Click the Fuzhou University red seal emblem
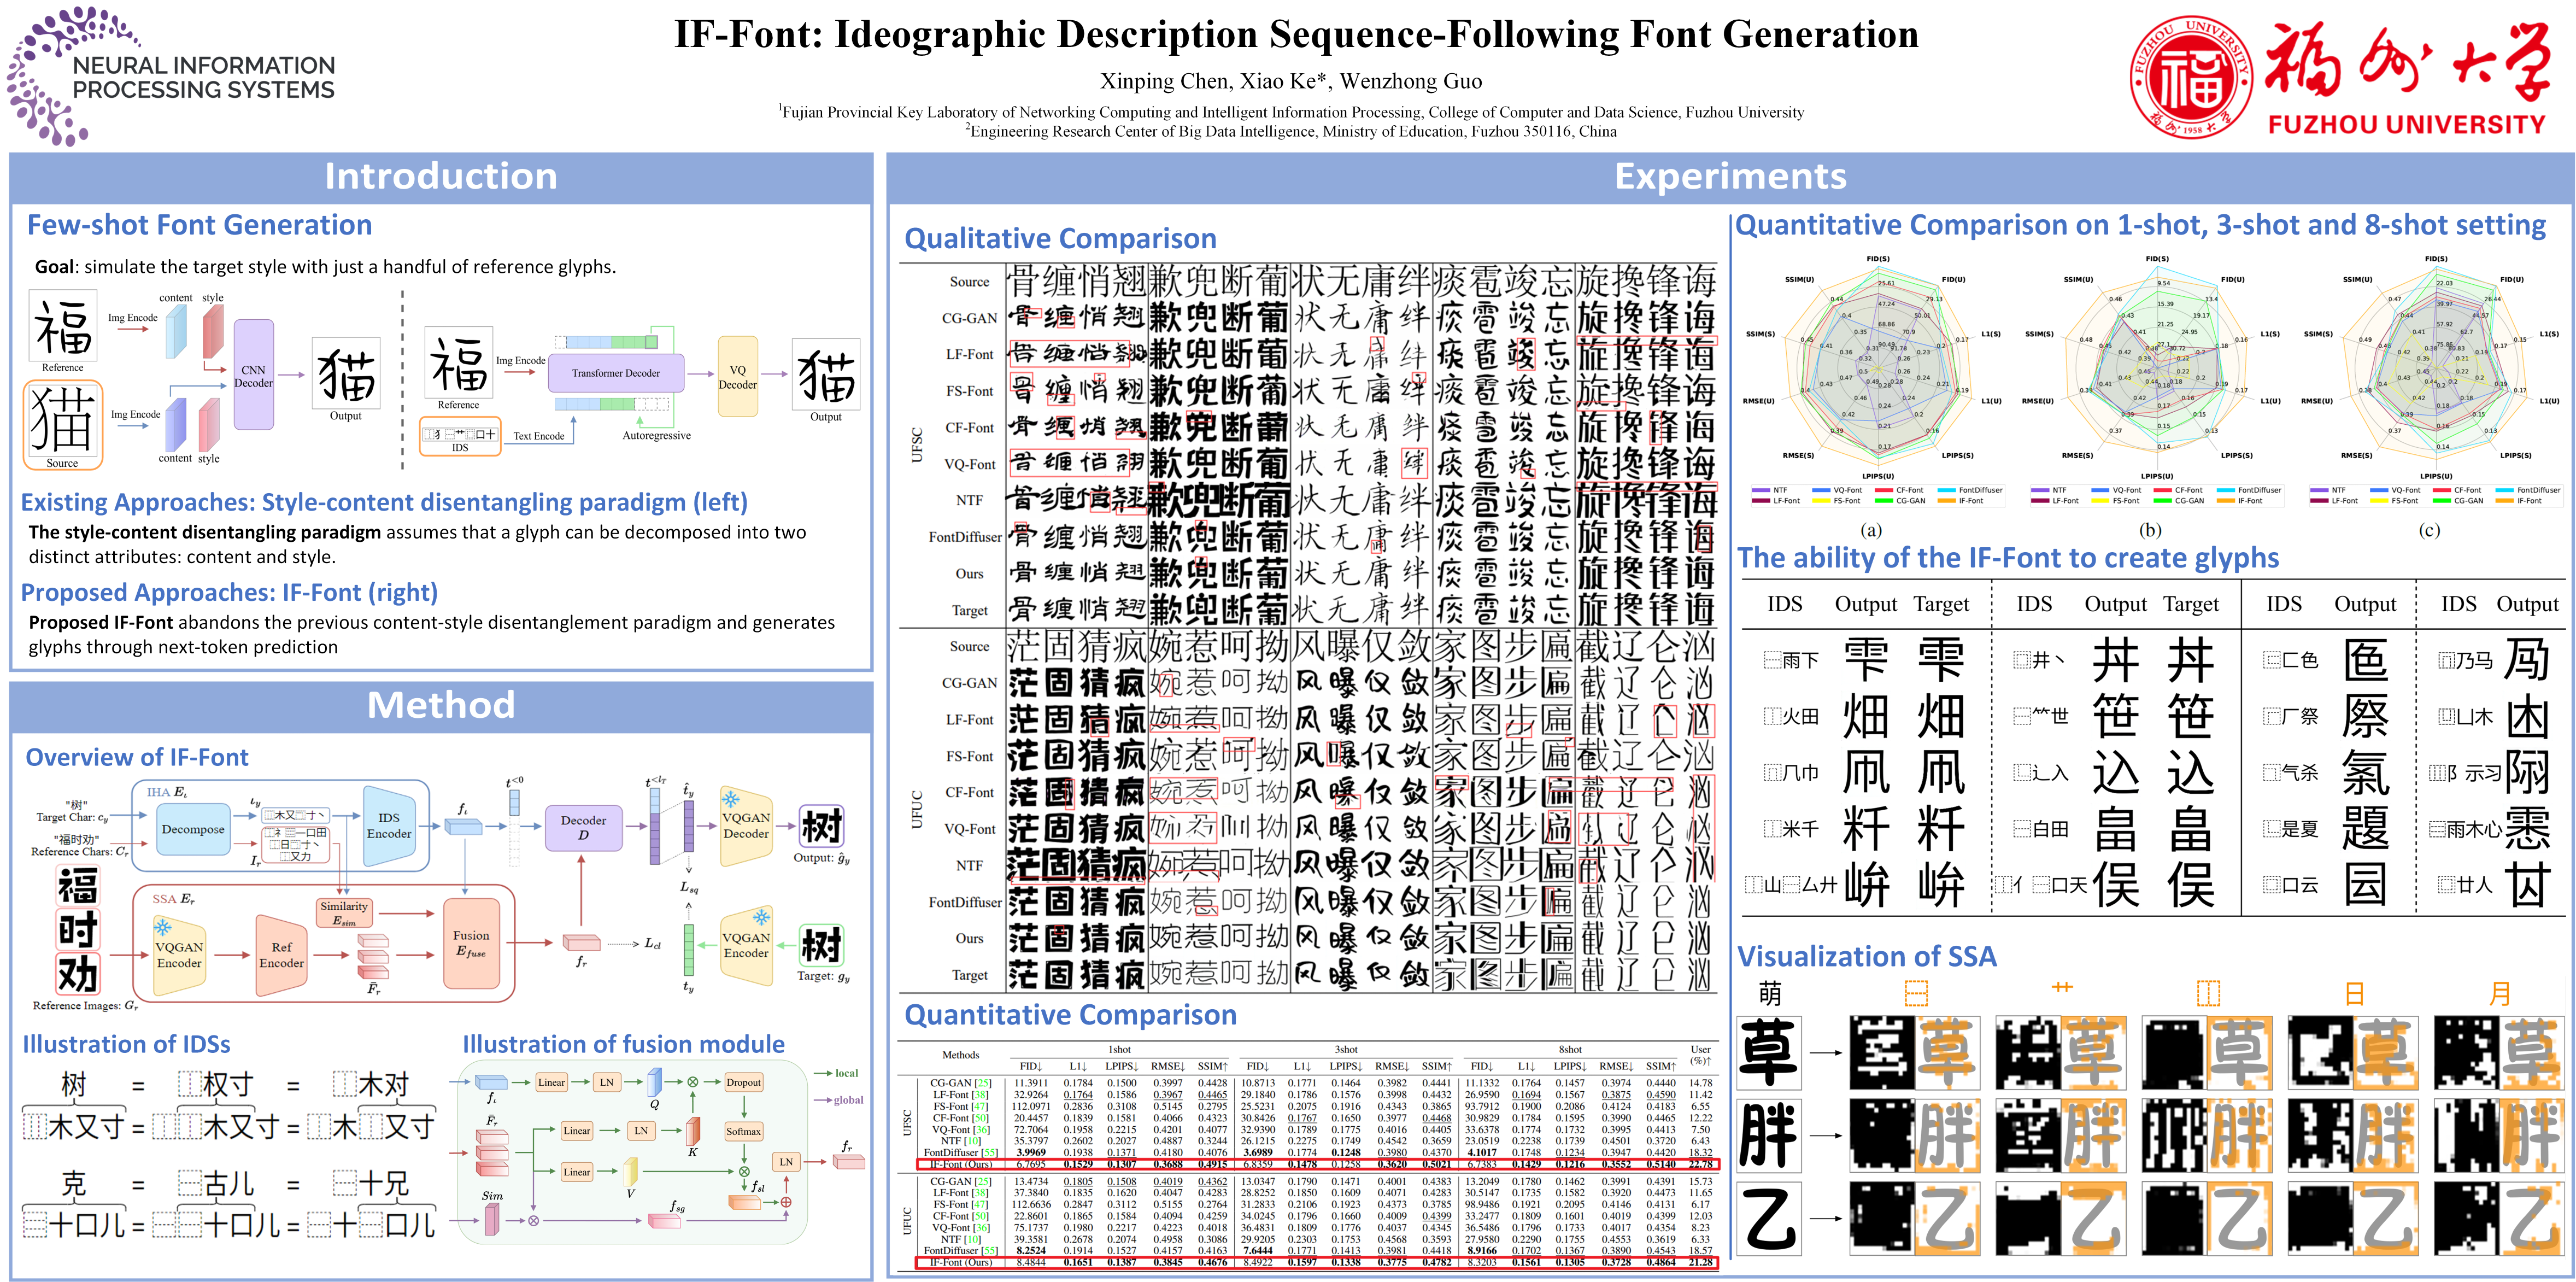 [x=2191, y=76]
